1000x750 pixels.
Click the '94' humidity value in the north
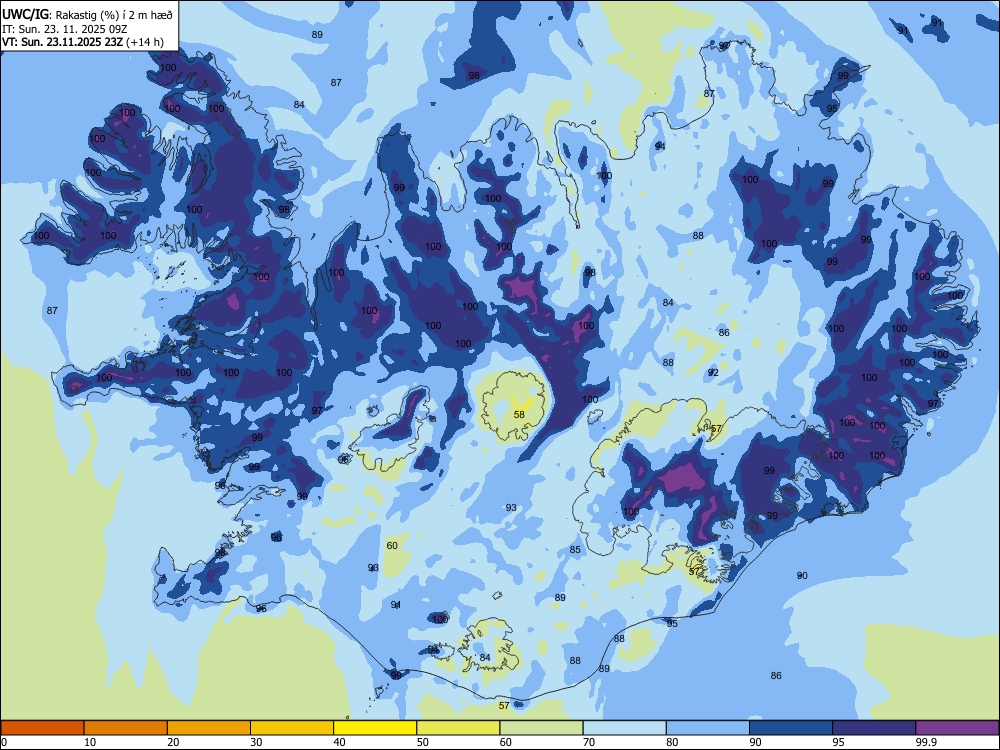coord(660,146)
